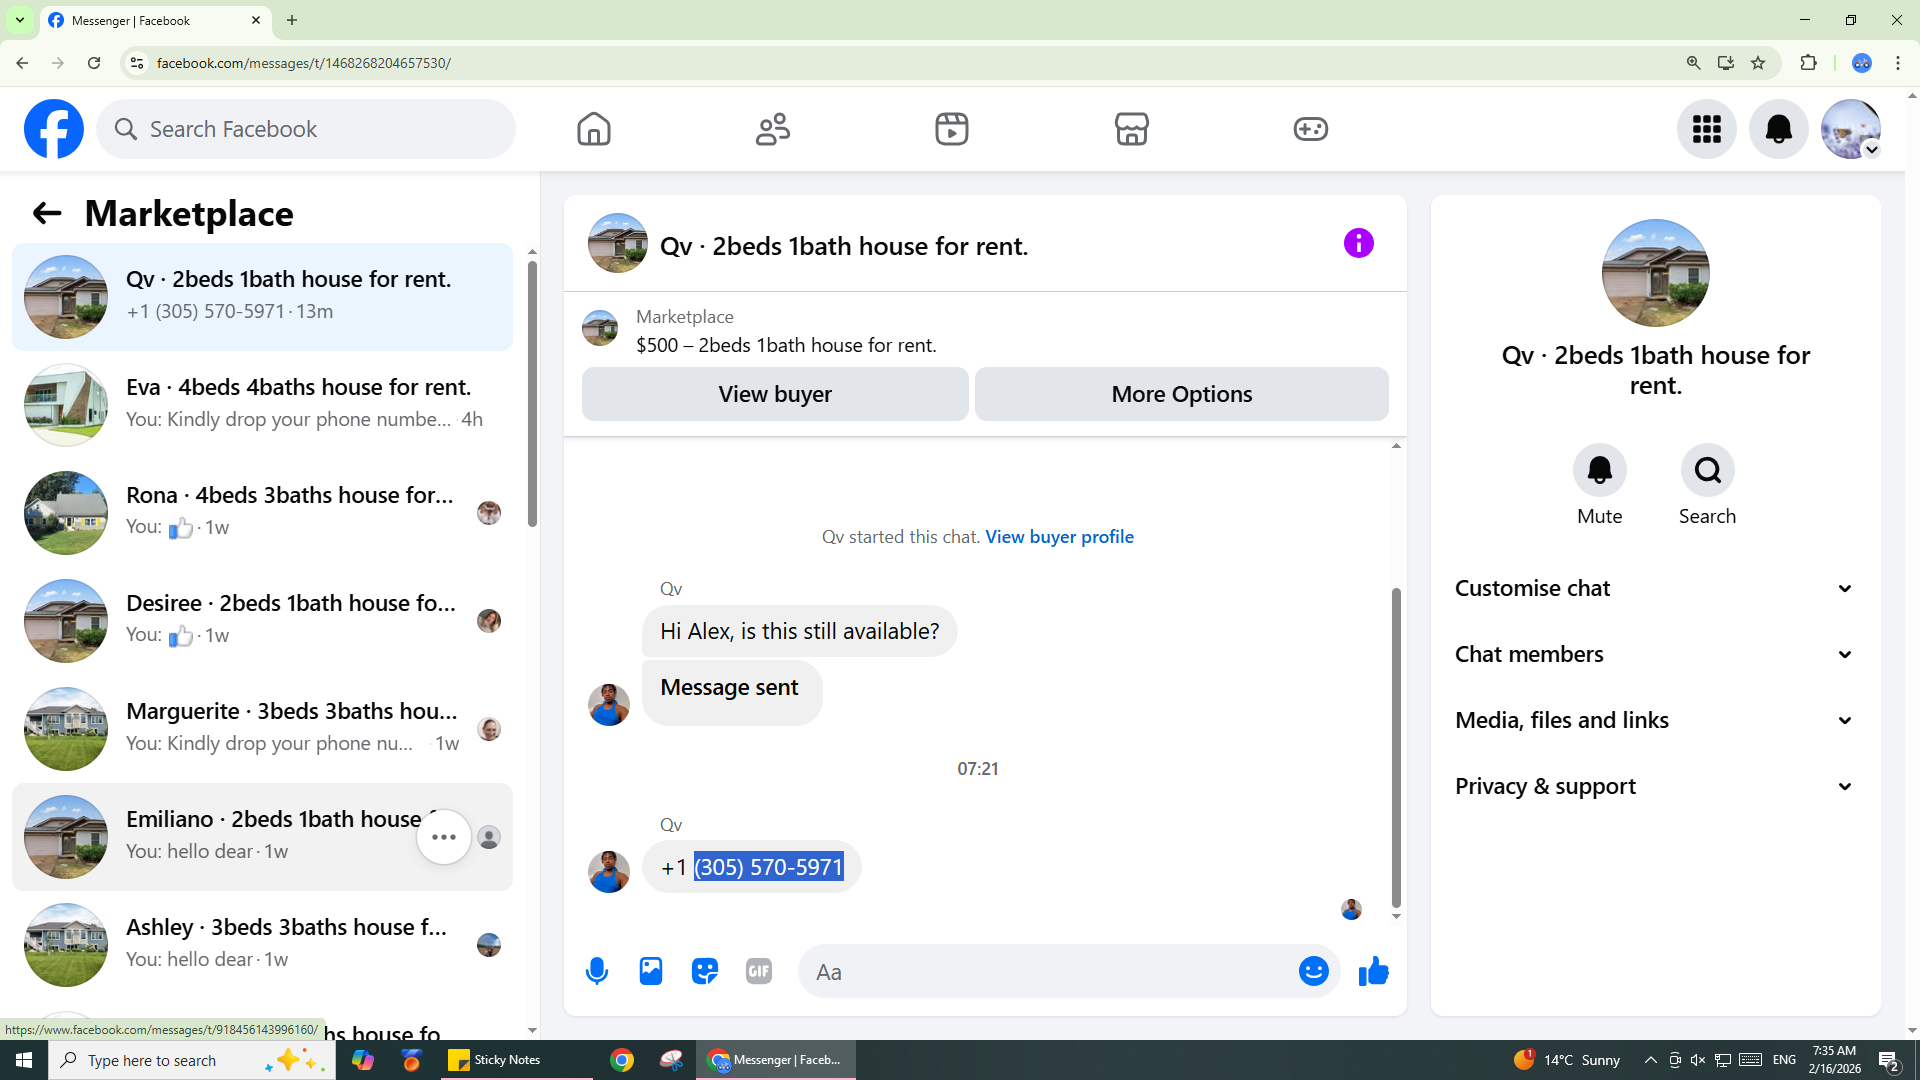
Task: Attach a photo with image icon
Action: pyautogui.click(x=651, y=971)
